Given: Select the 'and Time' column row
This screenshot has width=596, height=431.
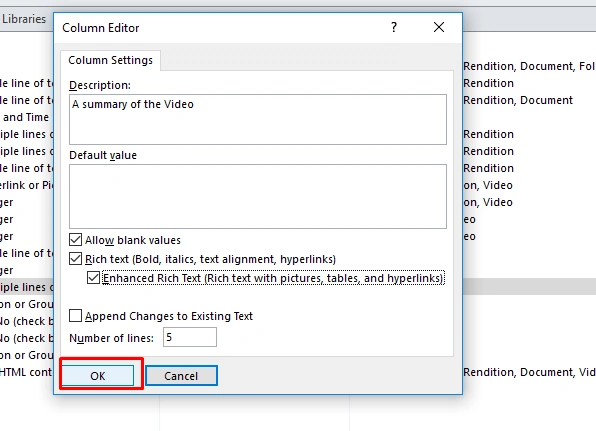Looking at the screenshot, I should pos(26,117).
